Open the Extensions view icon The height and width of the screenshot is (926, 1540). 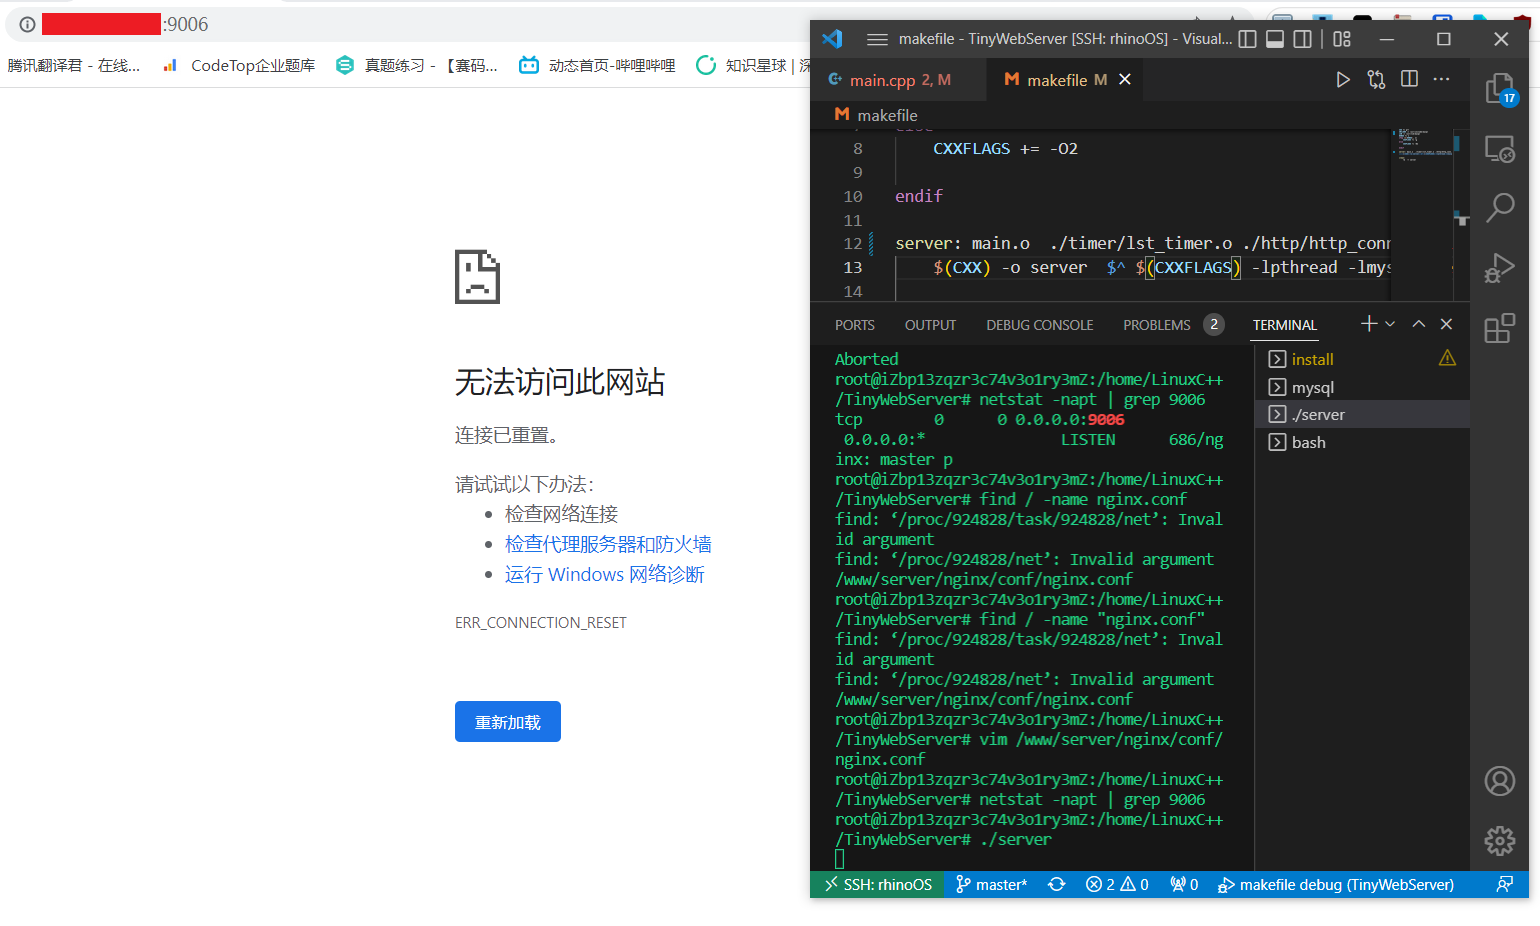point(1500,328)
